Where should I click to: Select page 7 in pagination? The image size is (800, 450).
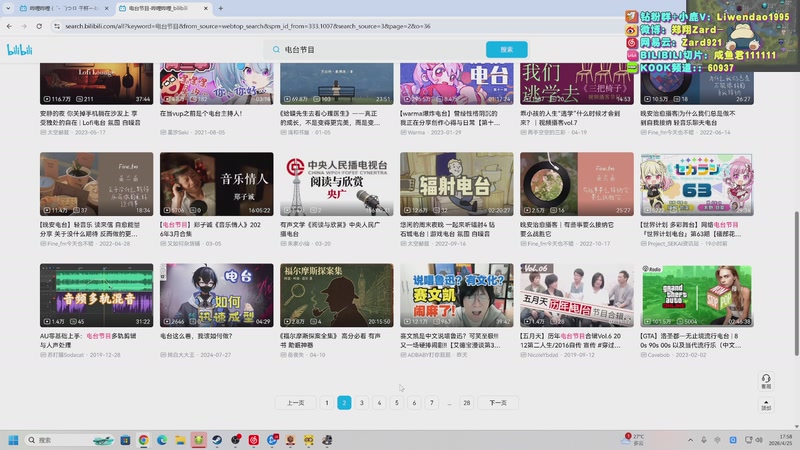pos(432,403)
